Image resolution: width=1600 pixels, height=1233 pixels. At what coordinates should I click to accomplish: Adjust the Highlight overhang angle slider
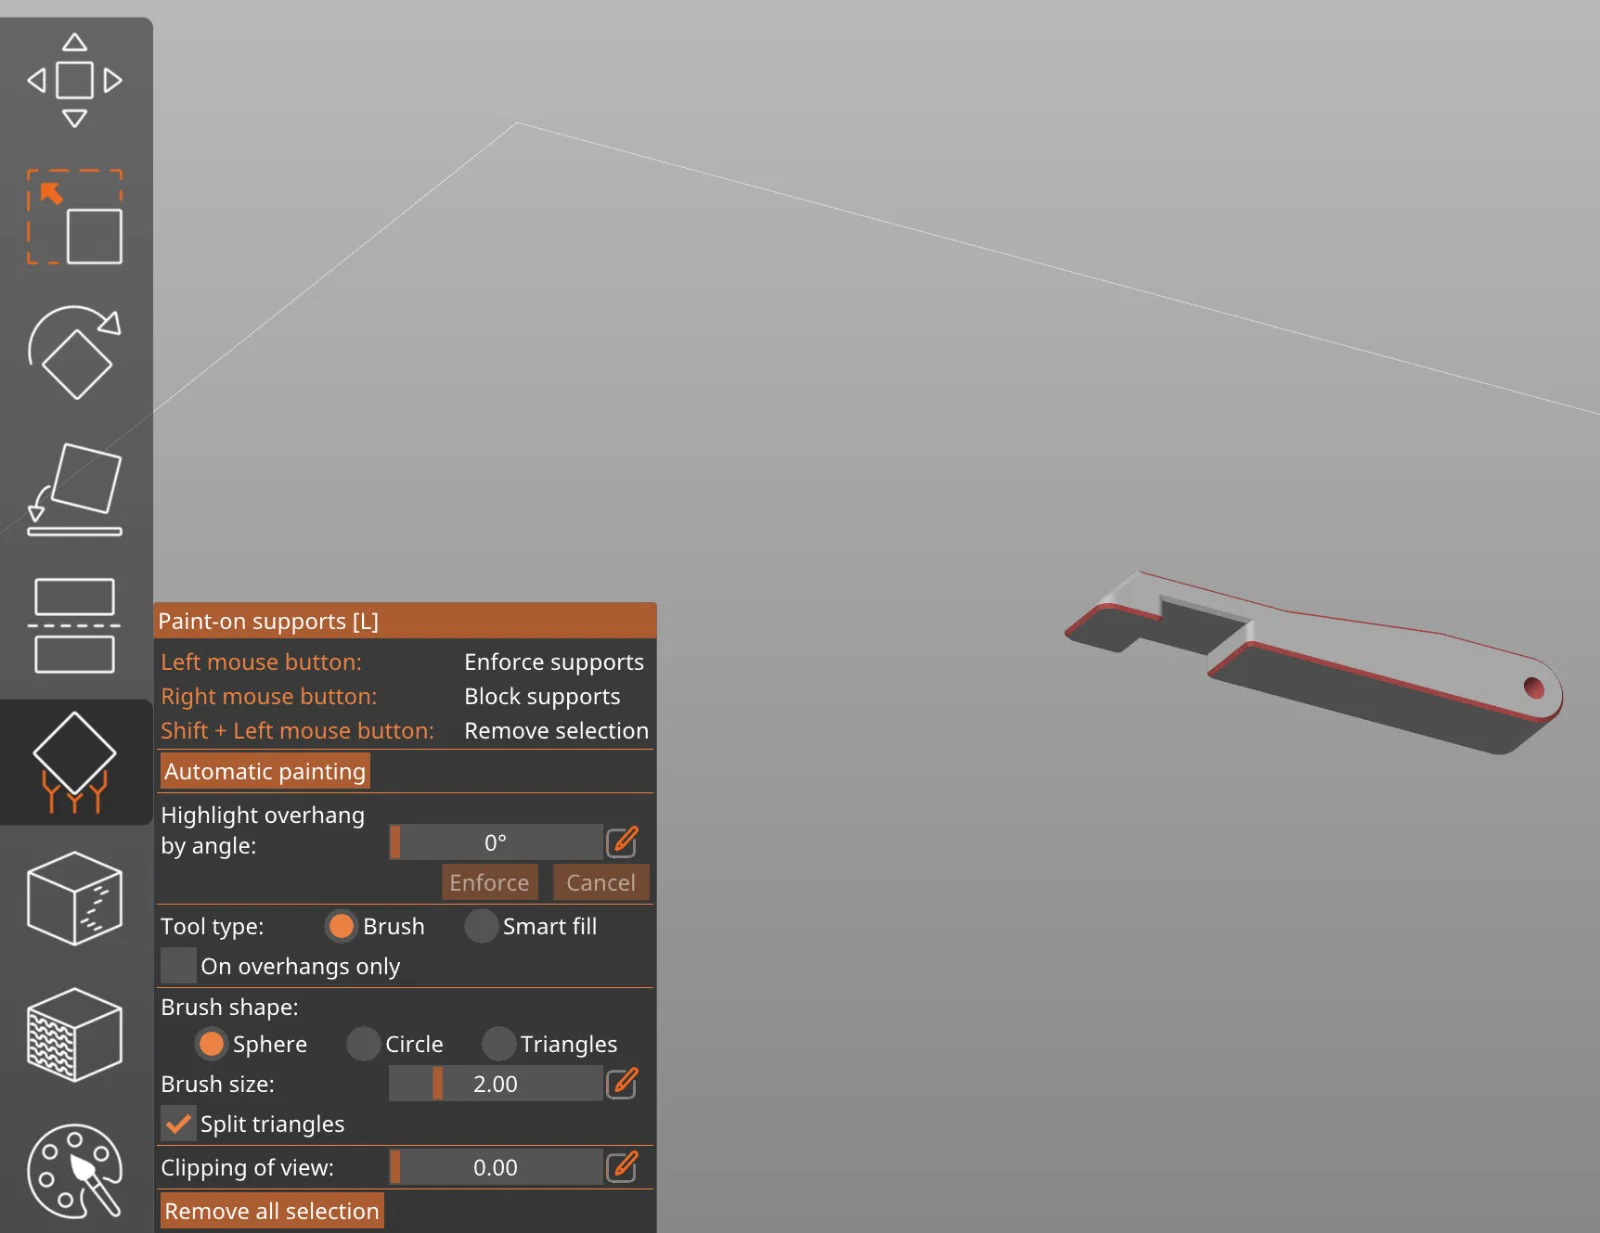tap(496, 842)
